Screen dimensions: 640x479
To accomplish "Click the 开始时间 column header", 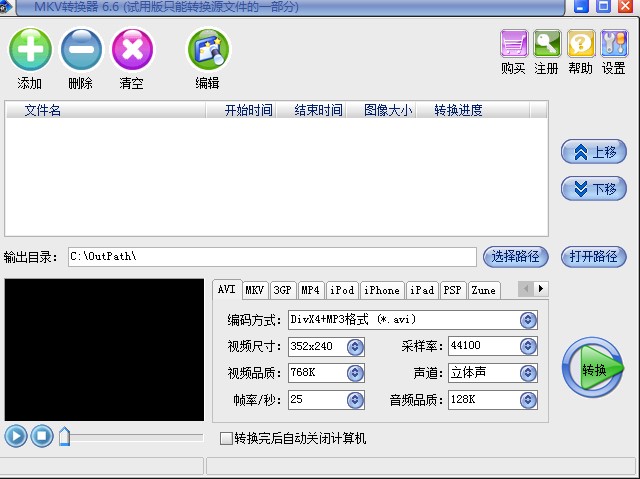I will pyautogui.click(x=241, y=110).
